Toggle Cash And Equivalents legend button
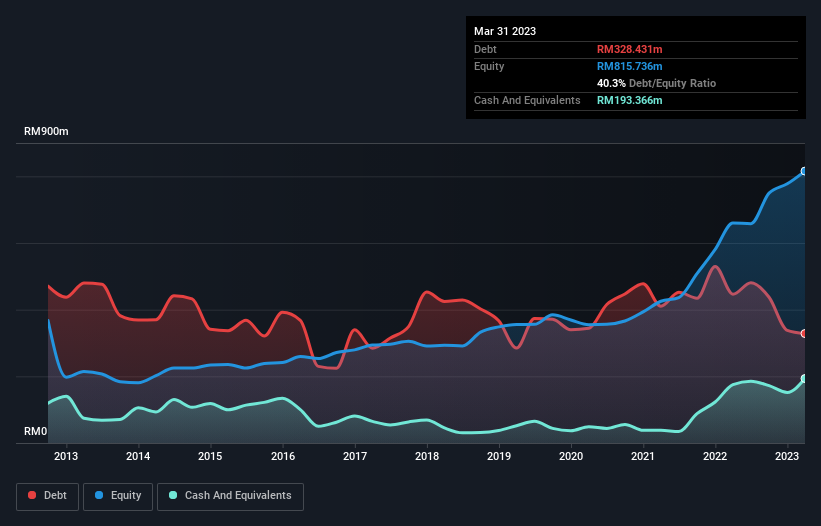 [230, 496]
